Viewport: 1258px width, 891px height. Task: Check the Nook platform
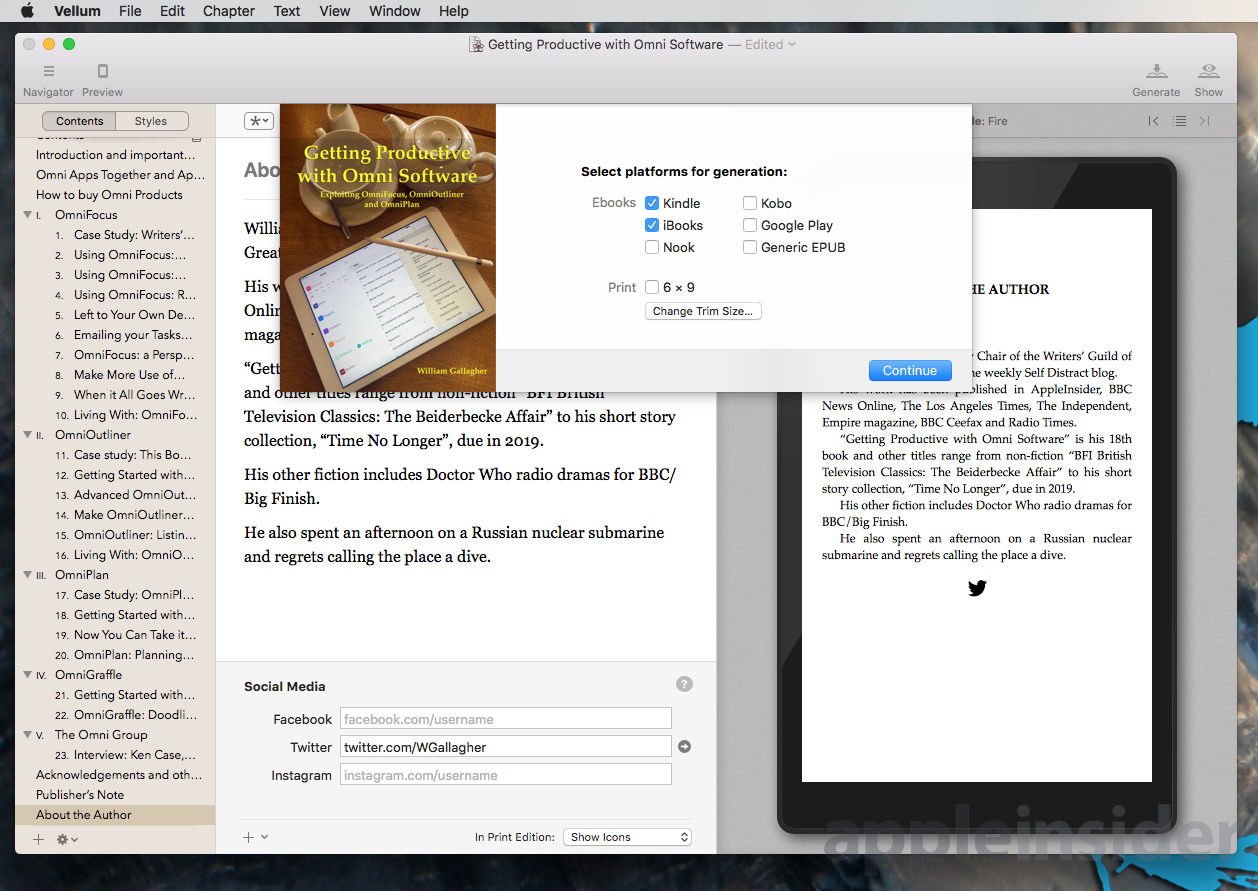click(x=652, y=247)
